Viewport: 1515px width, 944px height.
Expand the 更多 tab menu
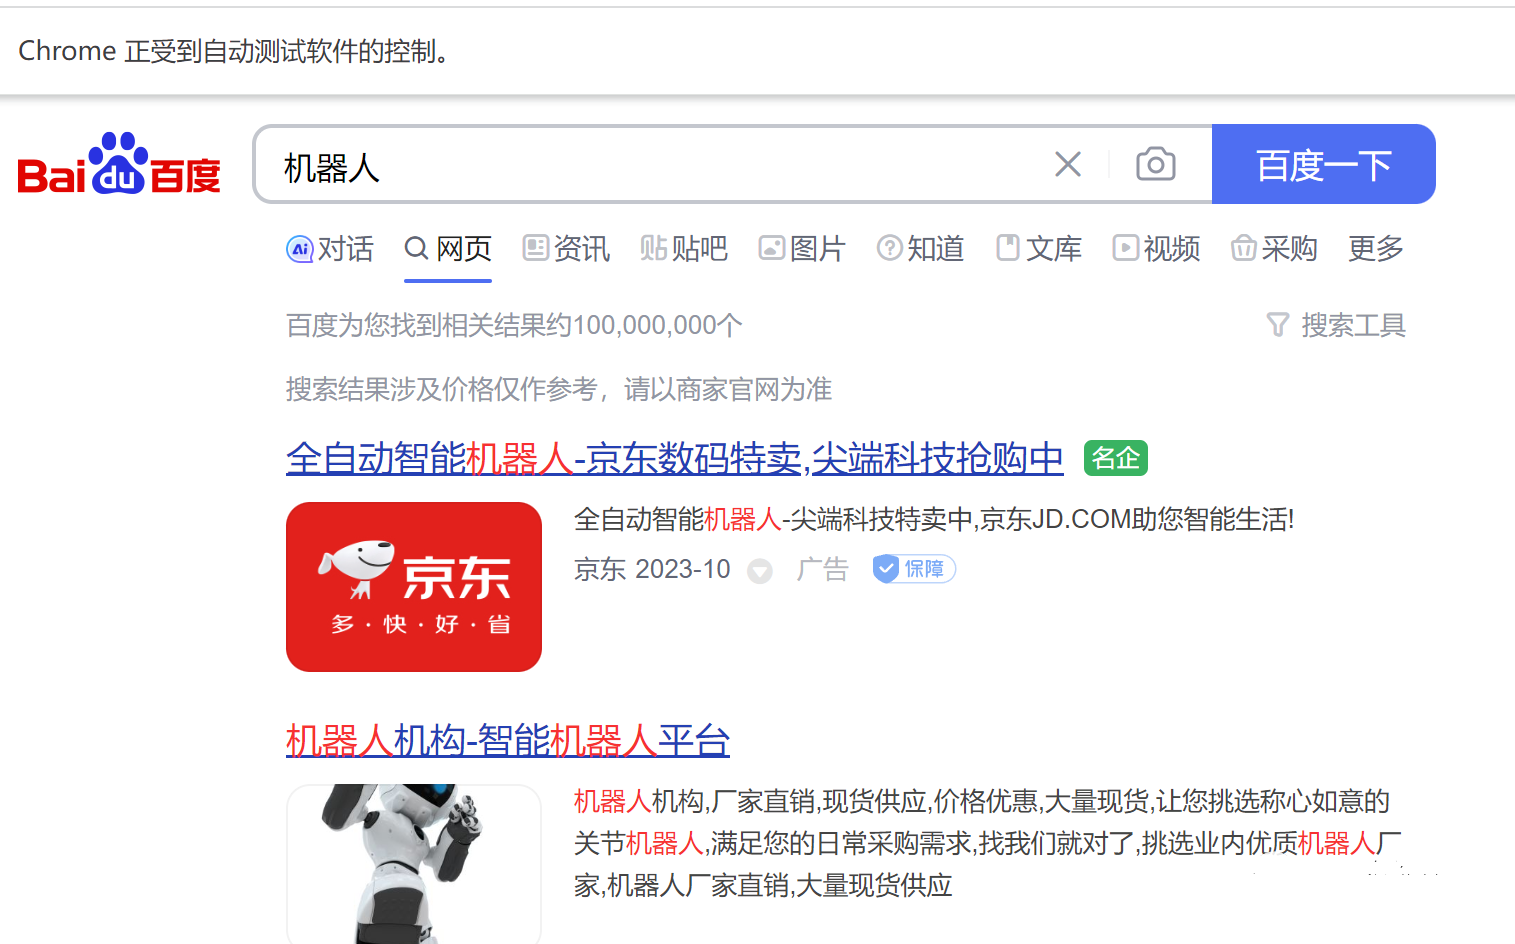tap(1376, 248)
